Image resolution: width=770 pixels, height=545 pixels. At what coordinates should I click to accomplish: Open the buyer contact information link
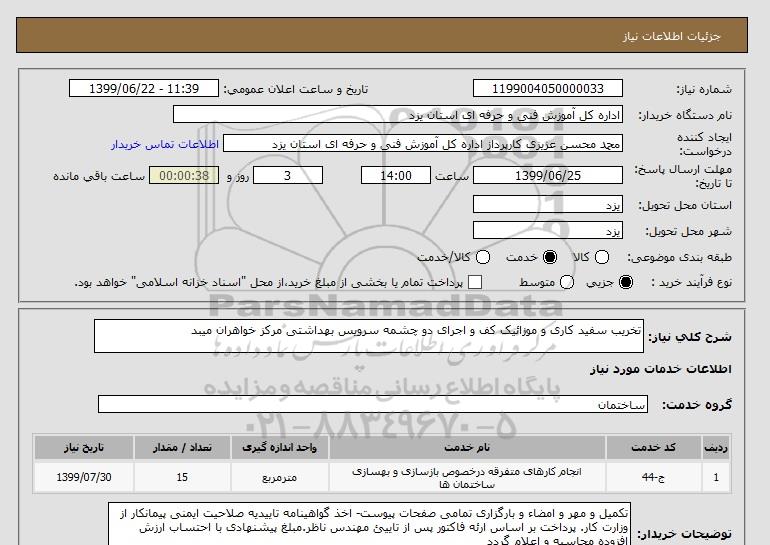165,144
